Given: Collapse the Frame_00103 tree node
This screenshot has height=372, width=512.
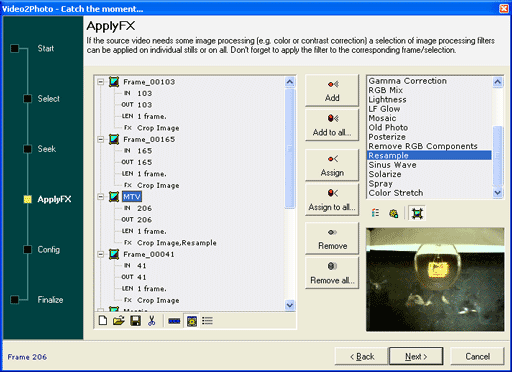Looking at the screenshot, I should tap(100, 82).
